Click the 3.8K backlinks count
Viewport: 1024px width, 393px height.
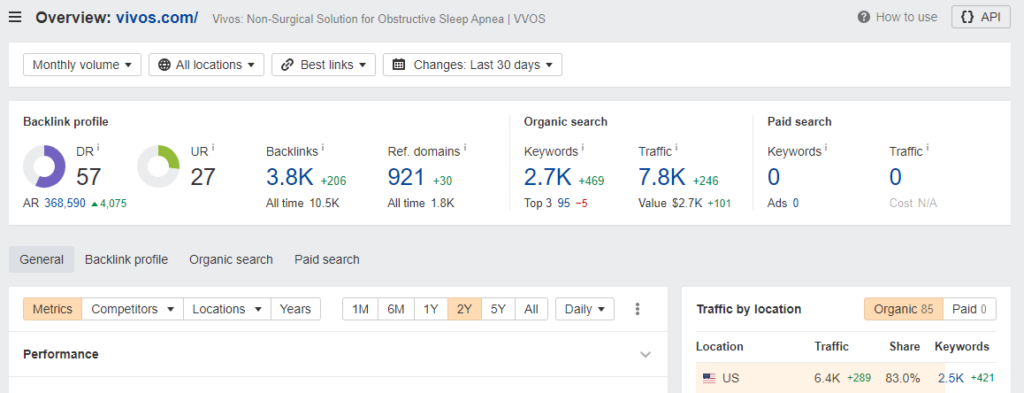pyautogui.click(x=290, y=177)
